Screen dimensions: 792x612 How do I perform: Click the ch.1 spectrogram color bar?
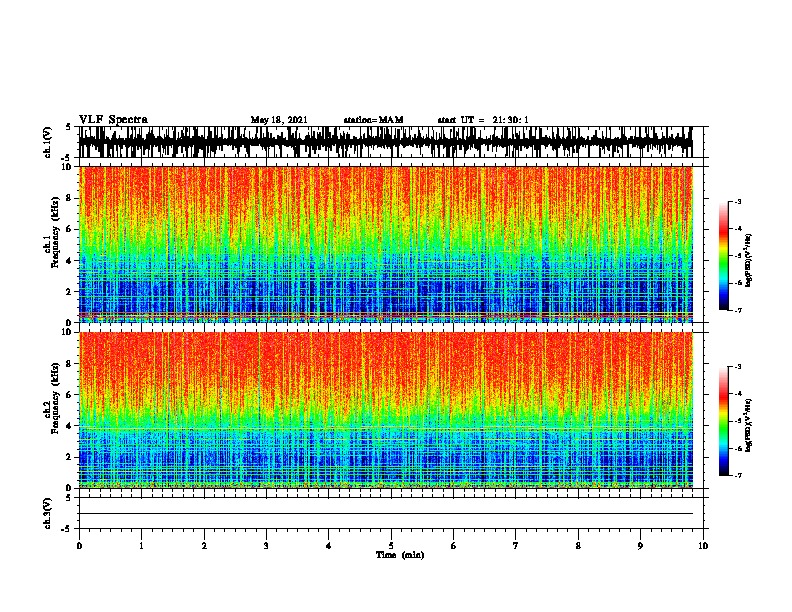[x=724, y=256]
